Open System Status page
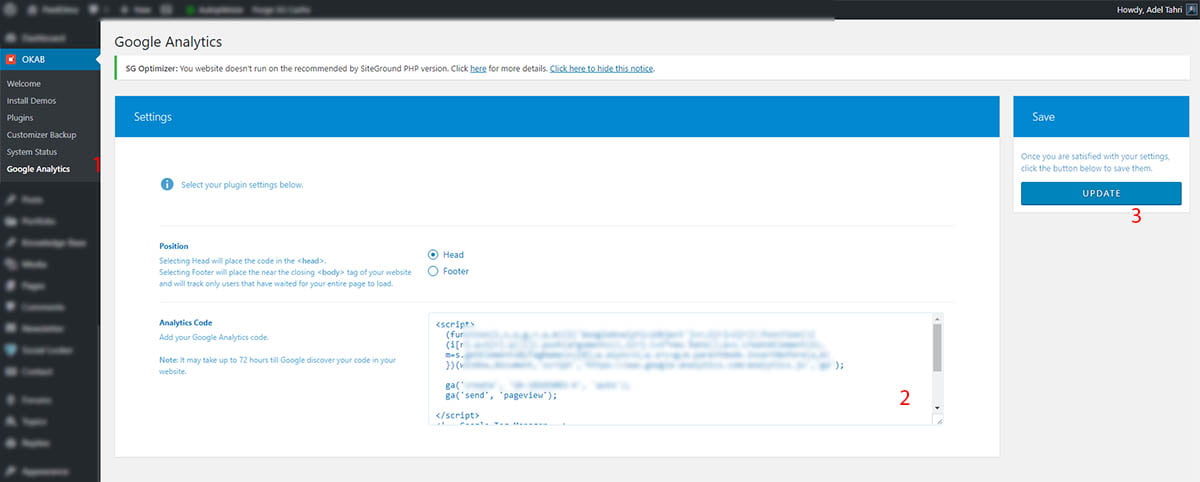Screen dimensions: 1200x482 (x=32, y=152)
